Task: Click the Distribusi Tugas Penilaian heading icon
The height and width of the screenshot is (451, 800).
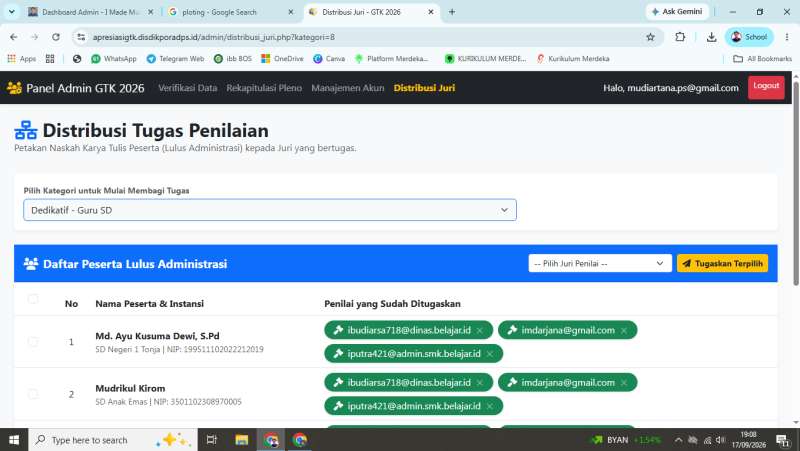Action: pyautogui.click(x=26, y=131)
